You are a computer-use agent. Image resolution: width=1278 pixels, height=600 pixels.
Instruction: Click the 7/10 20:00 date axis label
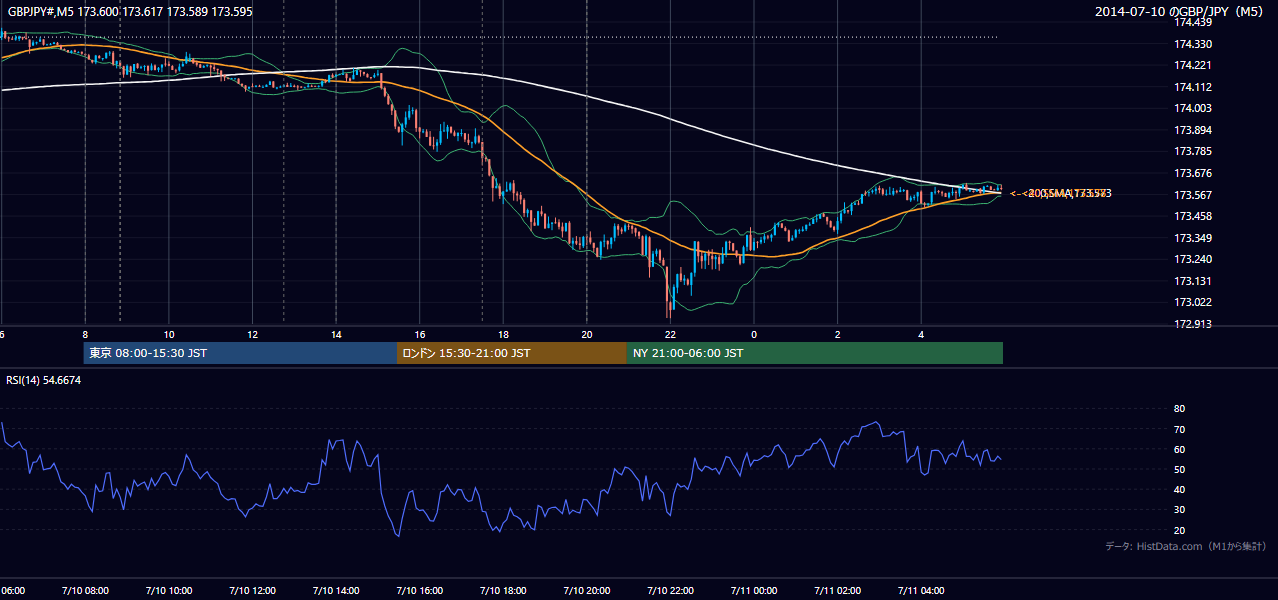587,591
